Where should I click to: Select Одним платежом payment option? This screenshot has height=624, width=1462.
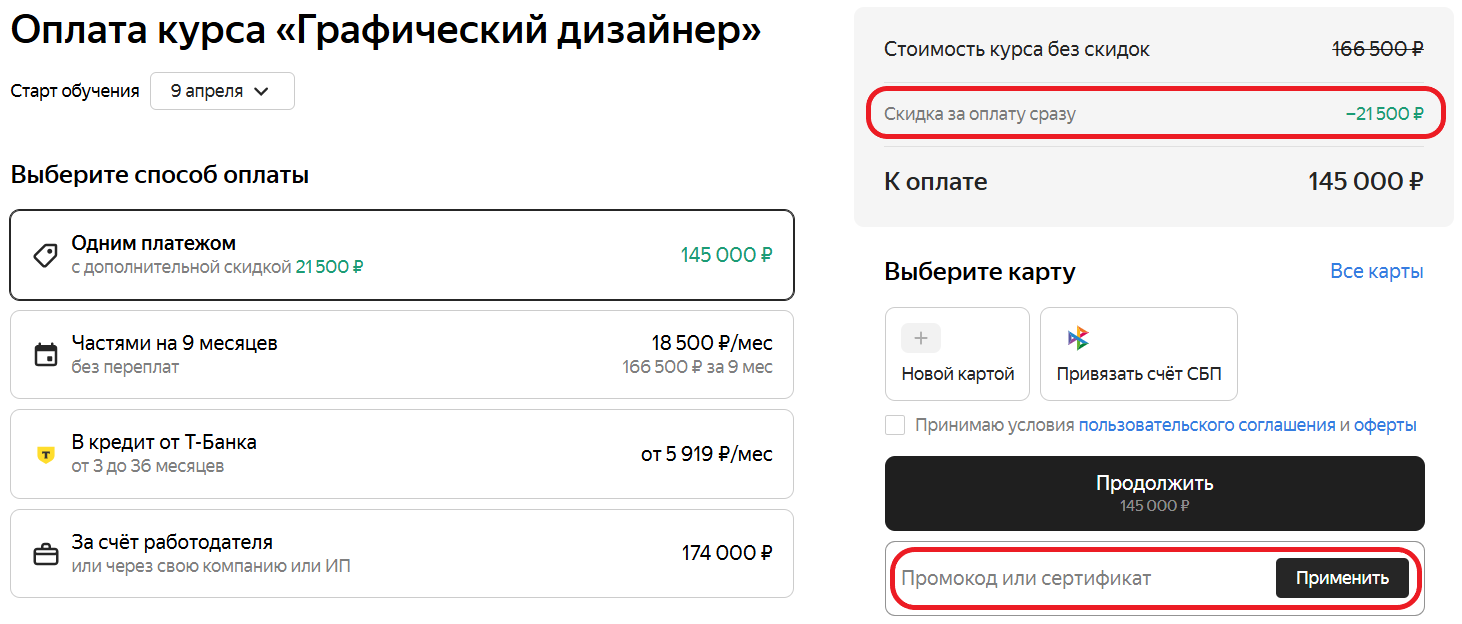[x=400, y=255]
